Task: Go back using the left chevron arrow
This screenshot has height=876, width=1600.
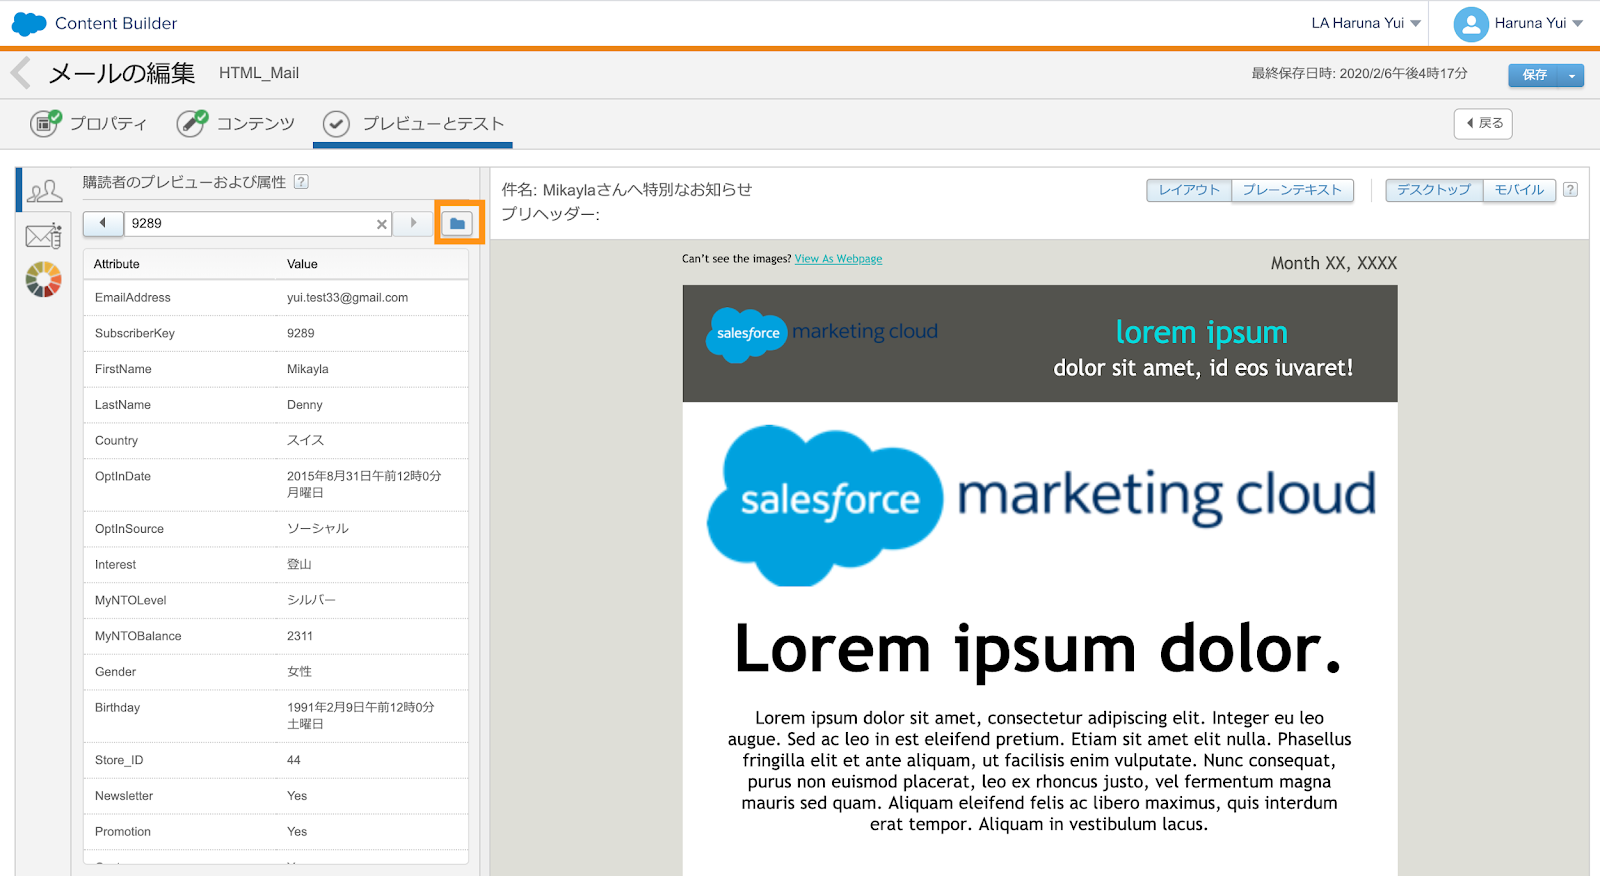Action: pos(20,73)
